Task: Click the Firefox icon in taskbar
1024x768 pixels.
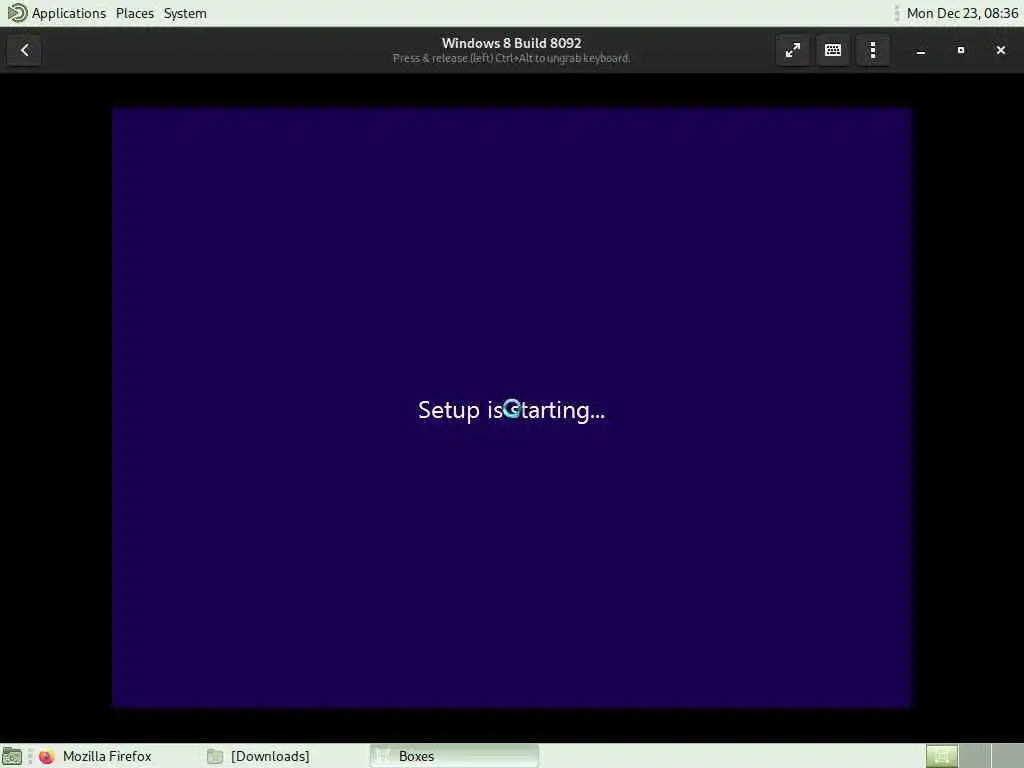Action: coord(46,756)
